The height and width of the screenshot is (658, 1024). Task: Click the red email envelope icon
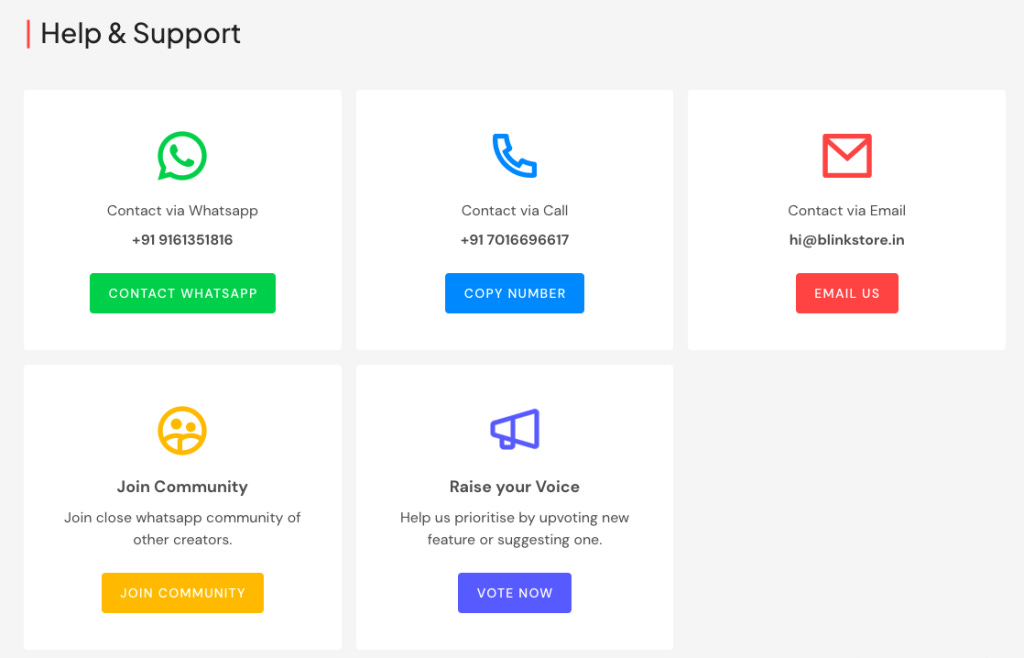click(x=847, y=156)
